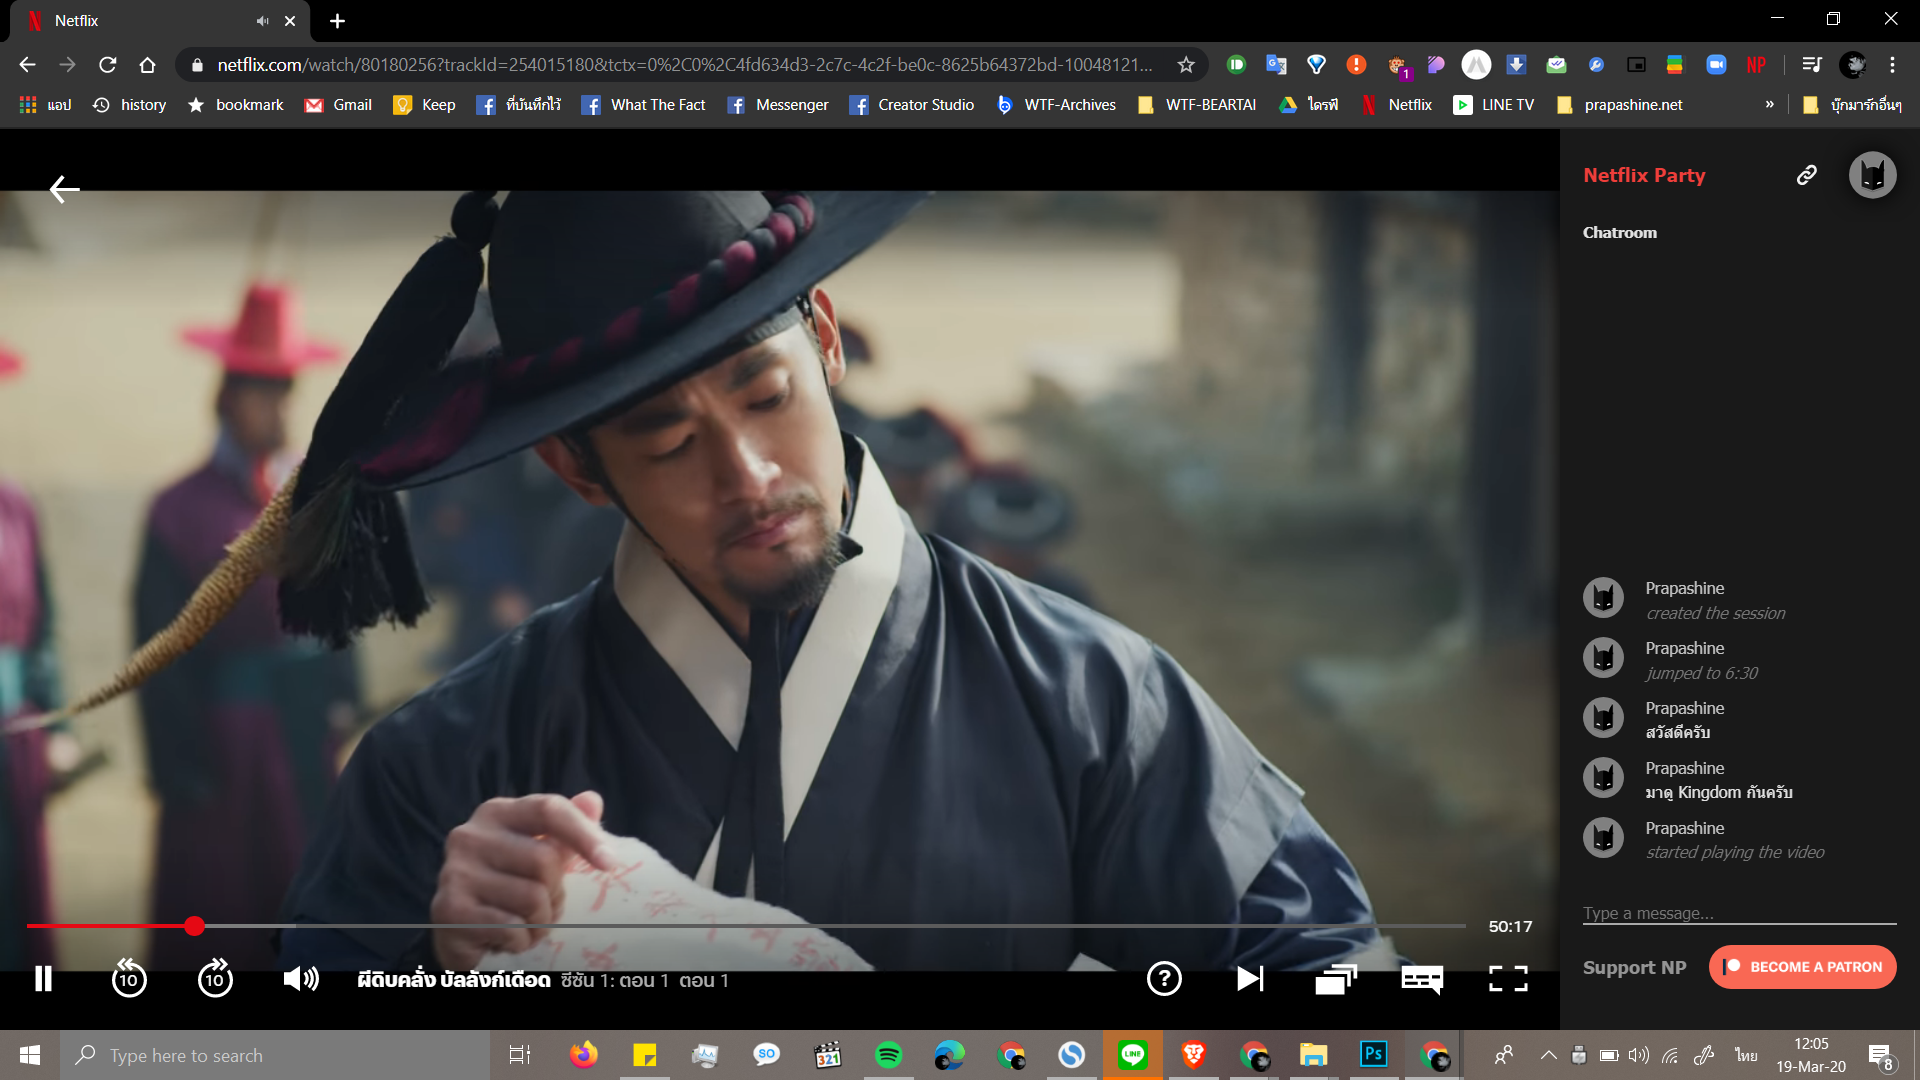This screenshot has width=1920, height=1080.
Task: Open the media control playlist icon
Action: [1811, 65]
